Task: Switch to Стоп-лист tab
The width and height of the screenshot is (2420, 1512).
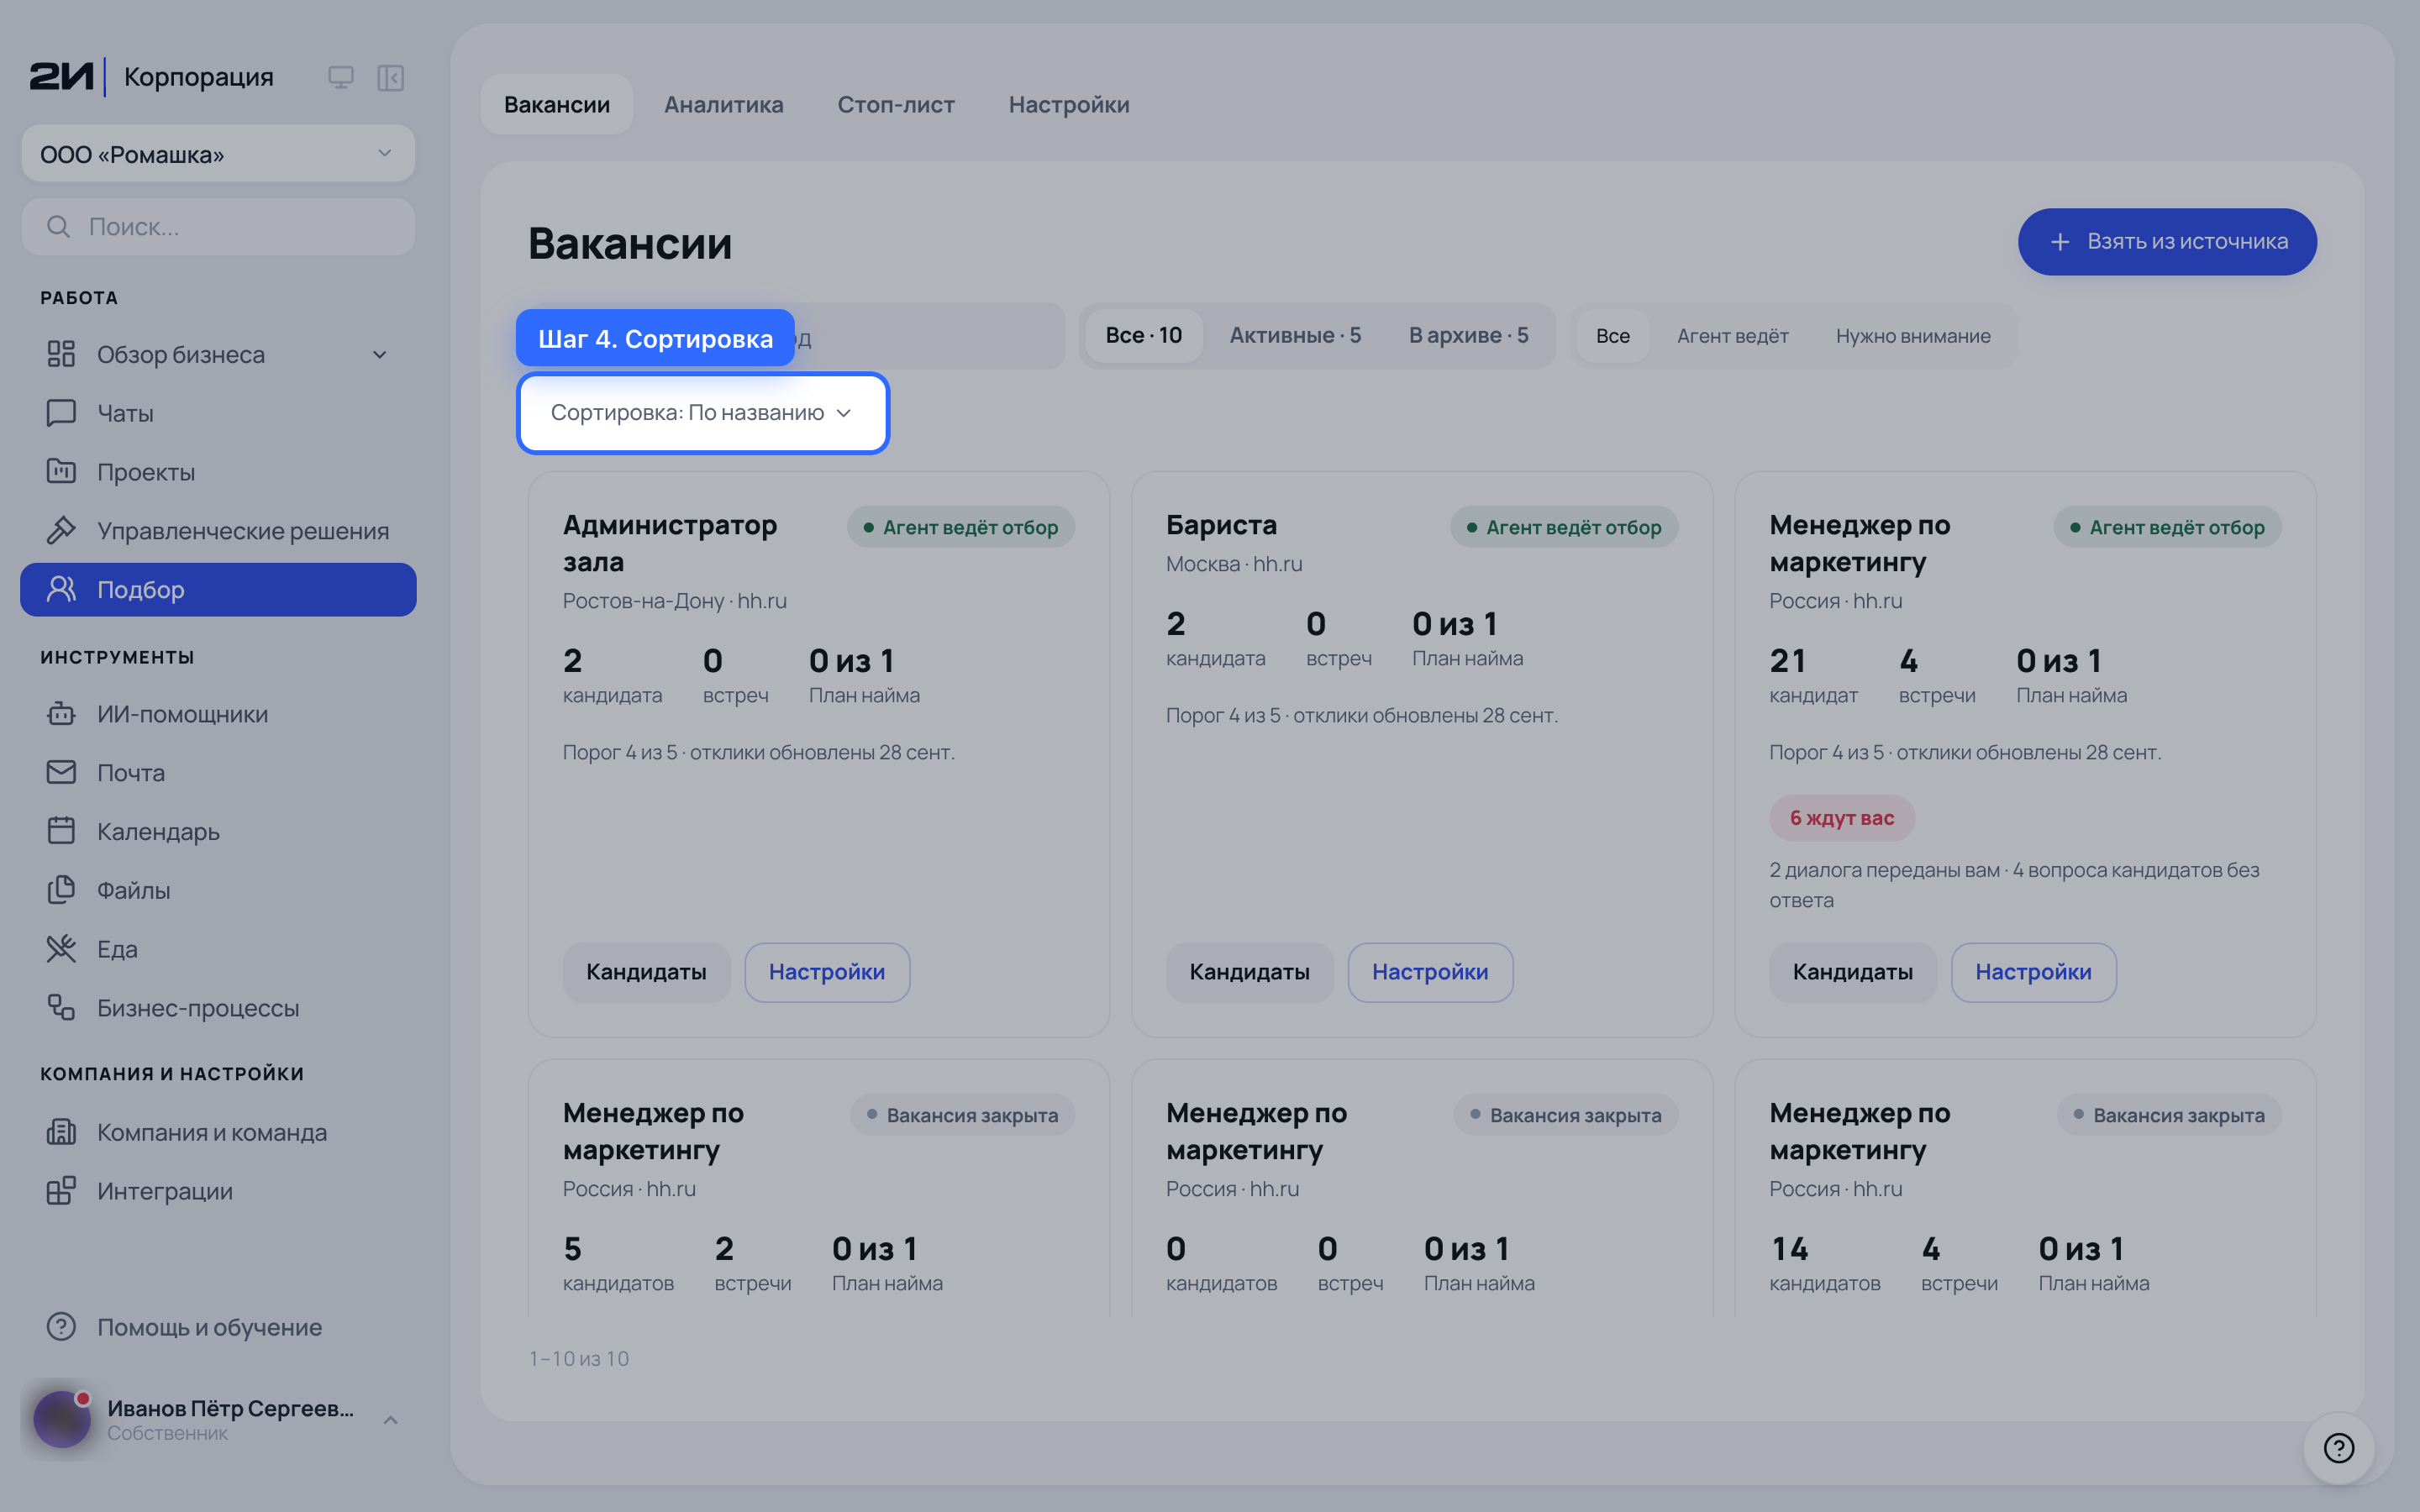Action: coord(896,104)
